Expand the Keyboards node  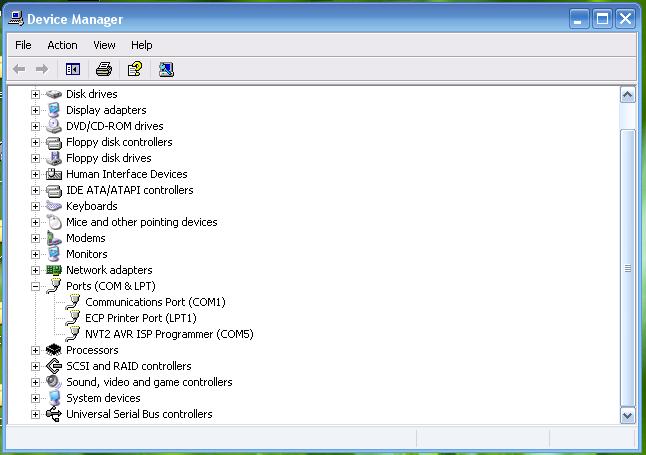point(35,206)
